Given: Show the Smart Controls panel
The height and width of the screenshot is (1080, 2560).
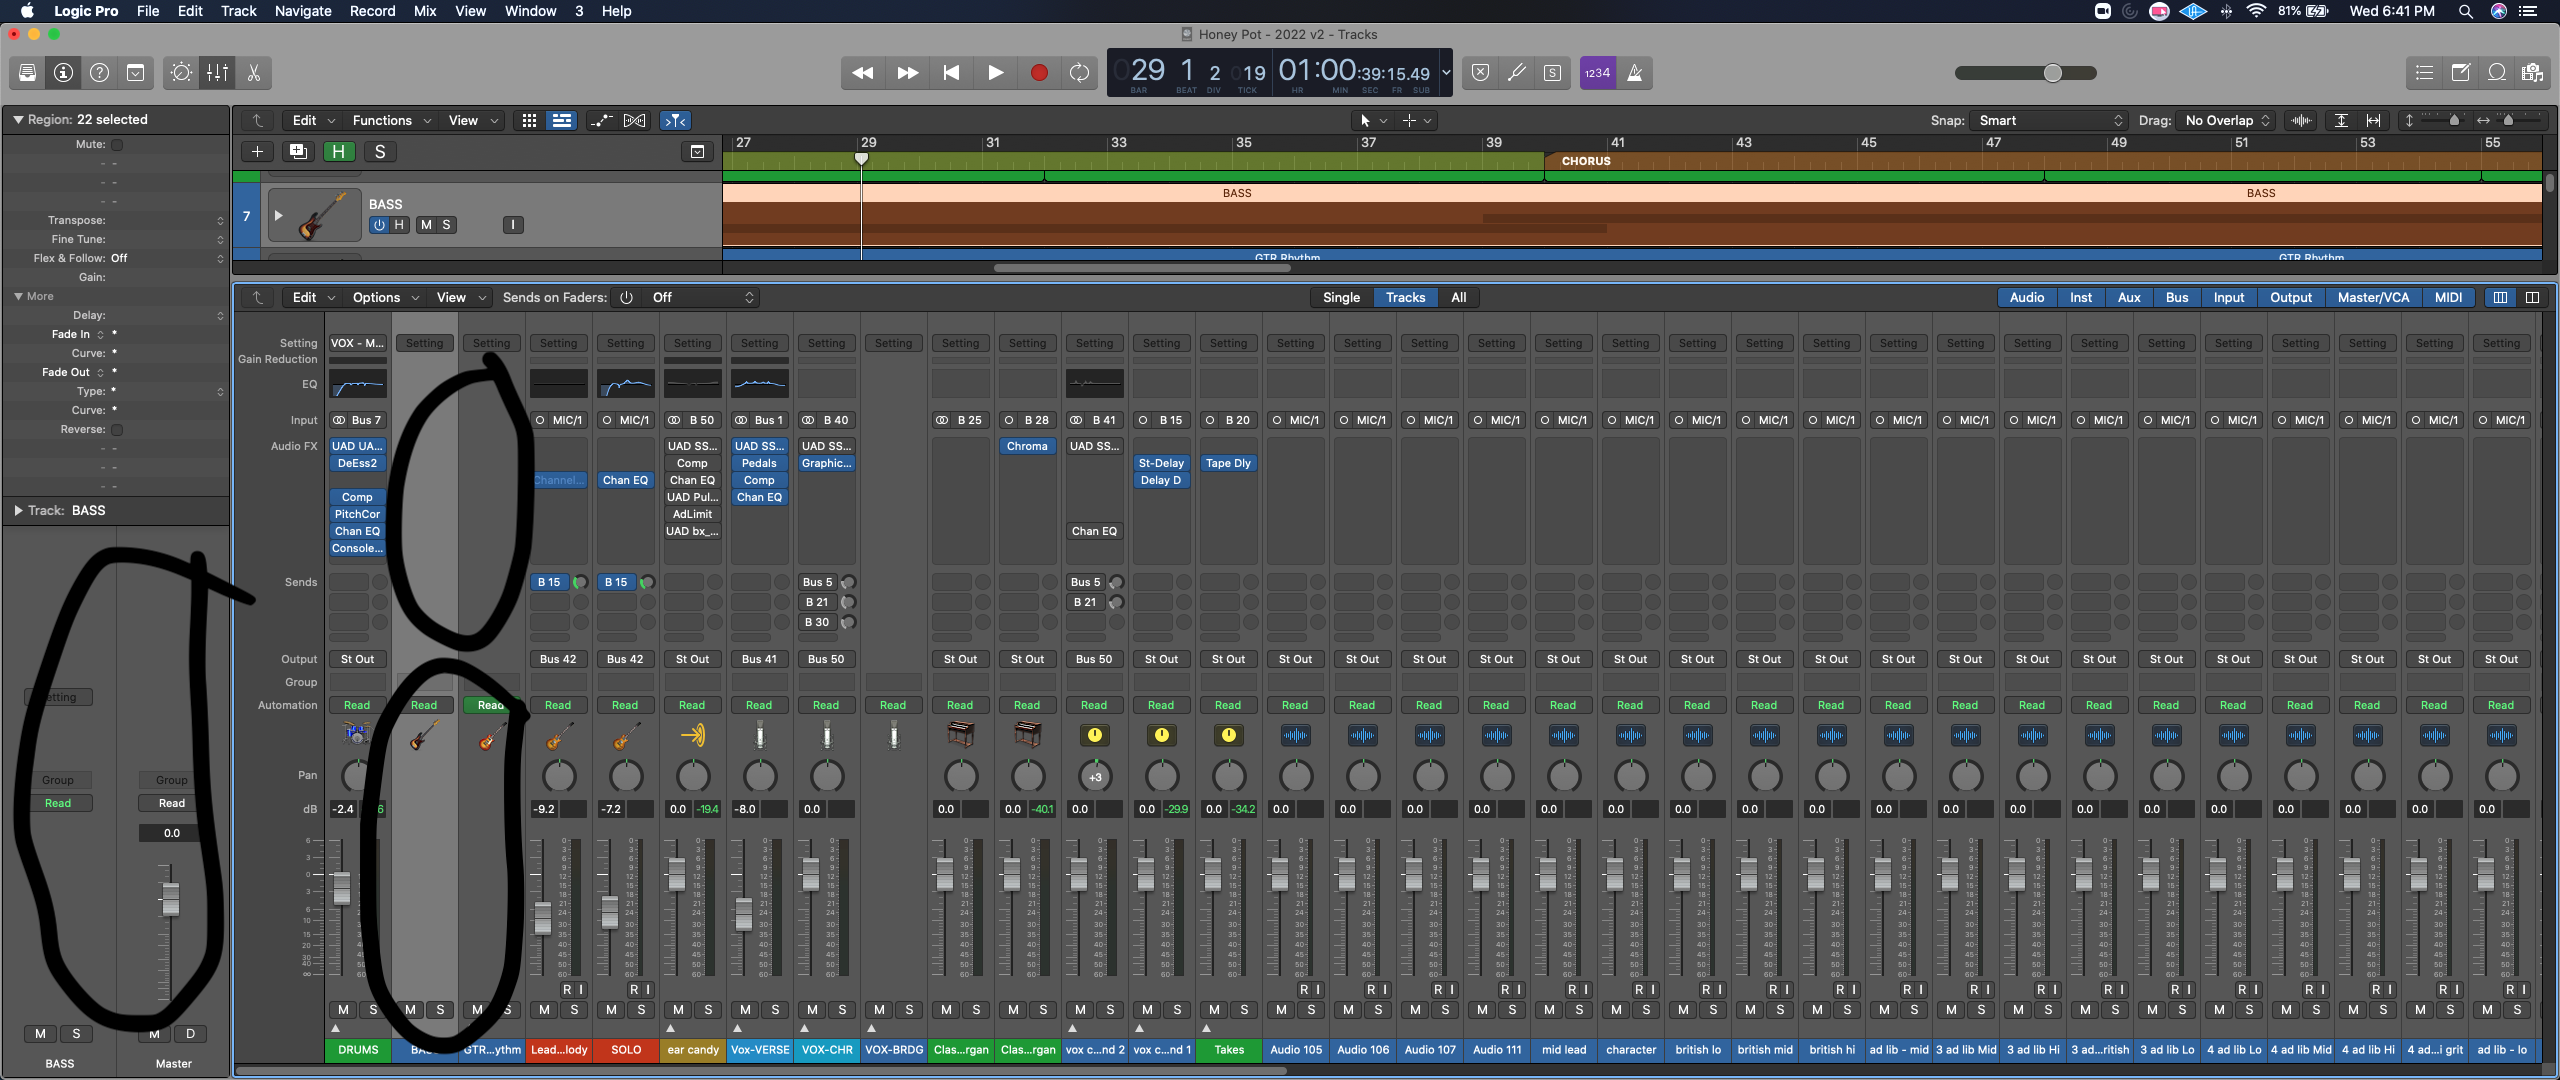Looking at the screenshot, I should 181,73.
